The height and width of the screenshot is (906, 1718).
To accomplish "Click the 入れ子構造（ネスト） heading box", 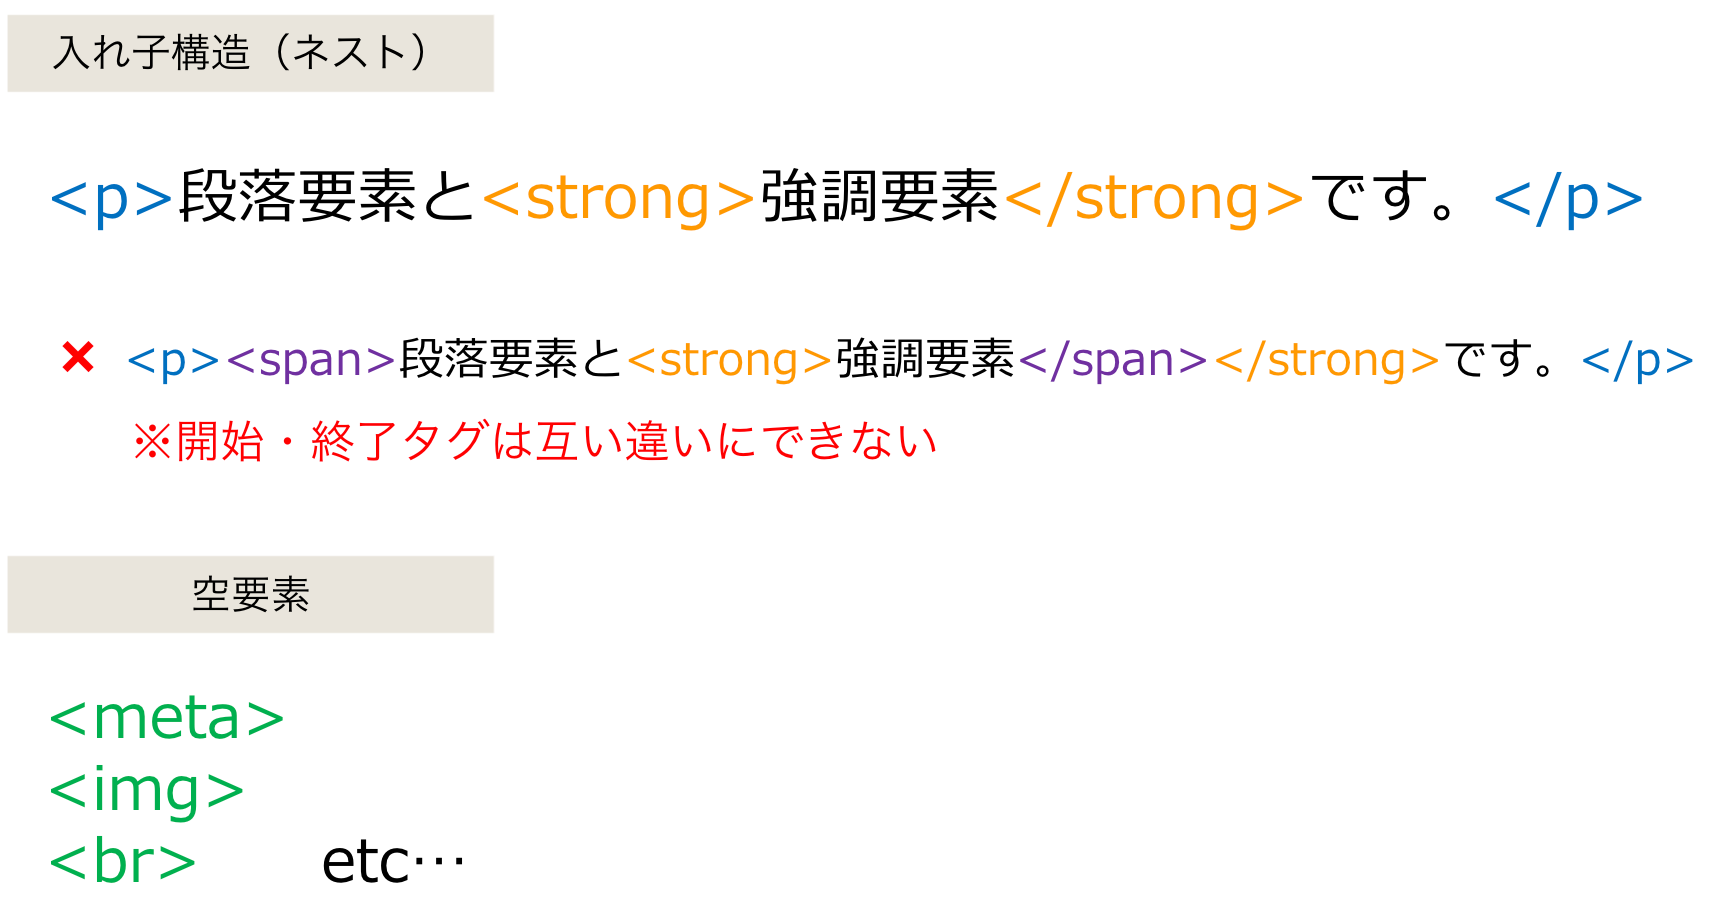I will tap(250, 53).
